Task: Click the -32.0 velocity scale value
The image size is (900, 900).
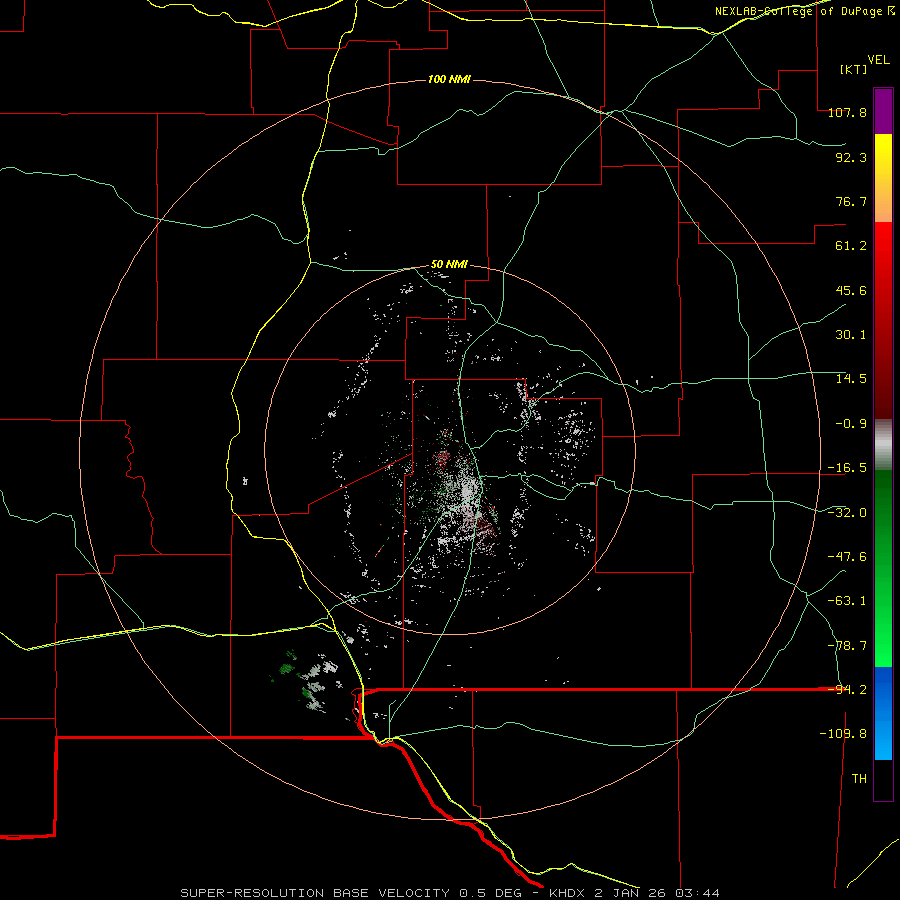Action: pos(847,513)
